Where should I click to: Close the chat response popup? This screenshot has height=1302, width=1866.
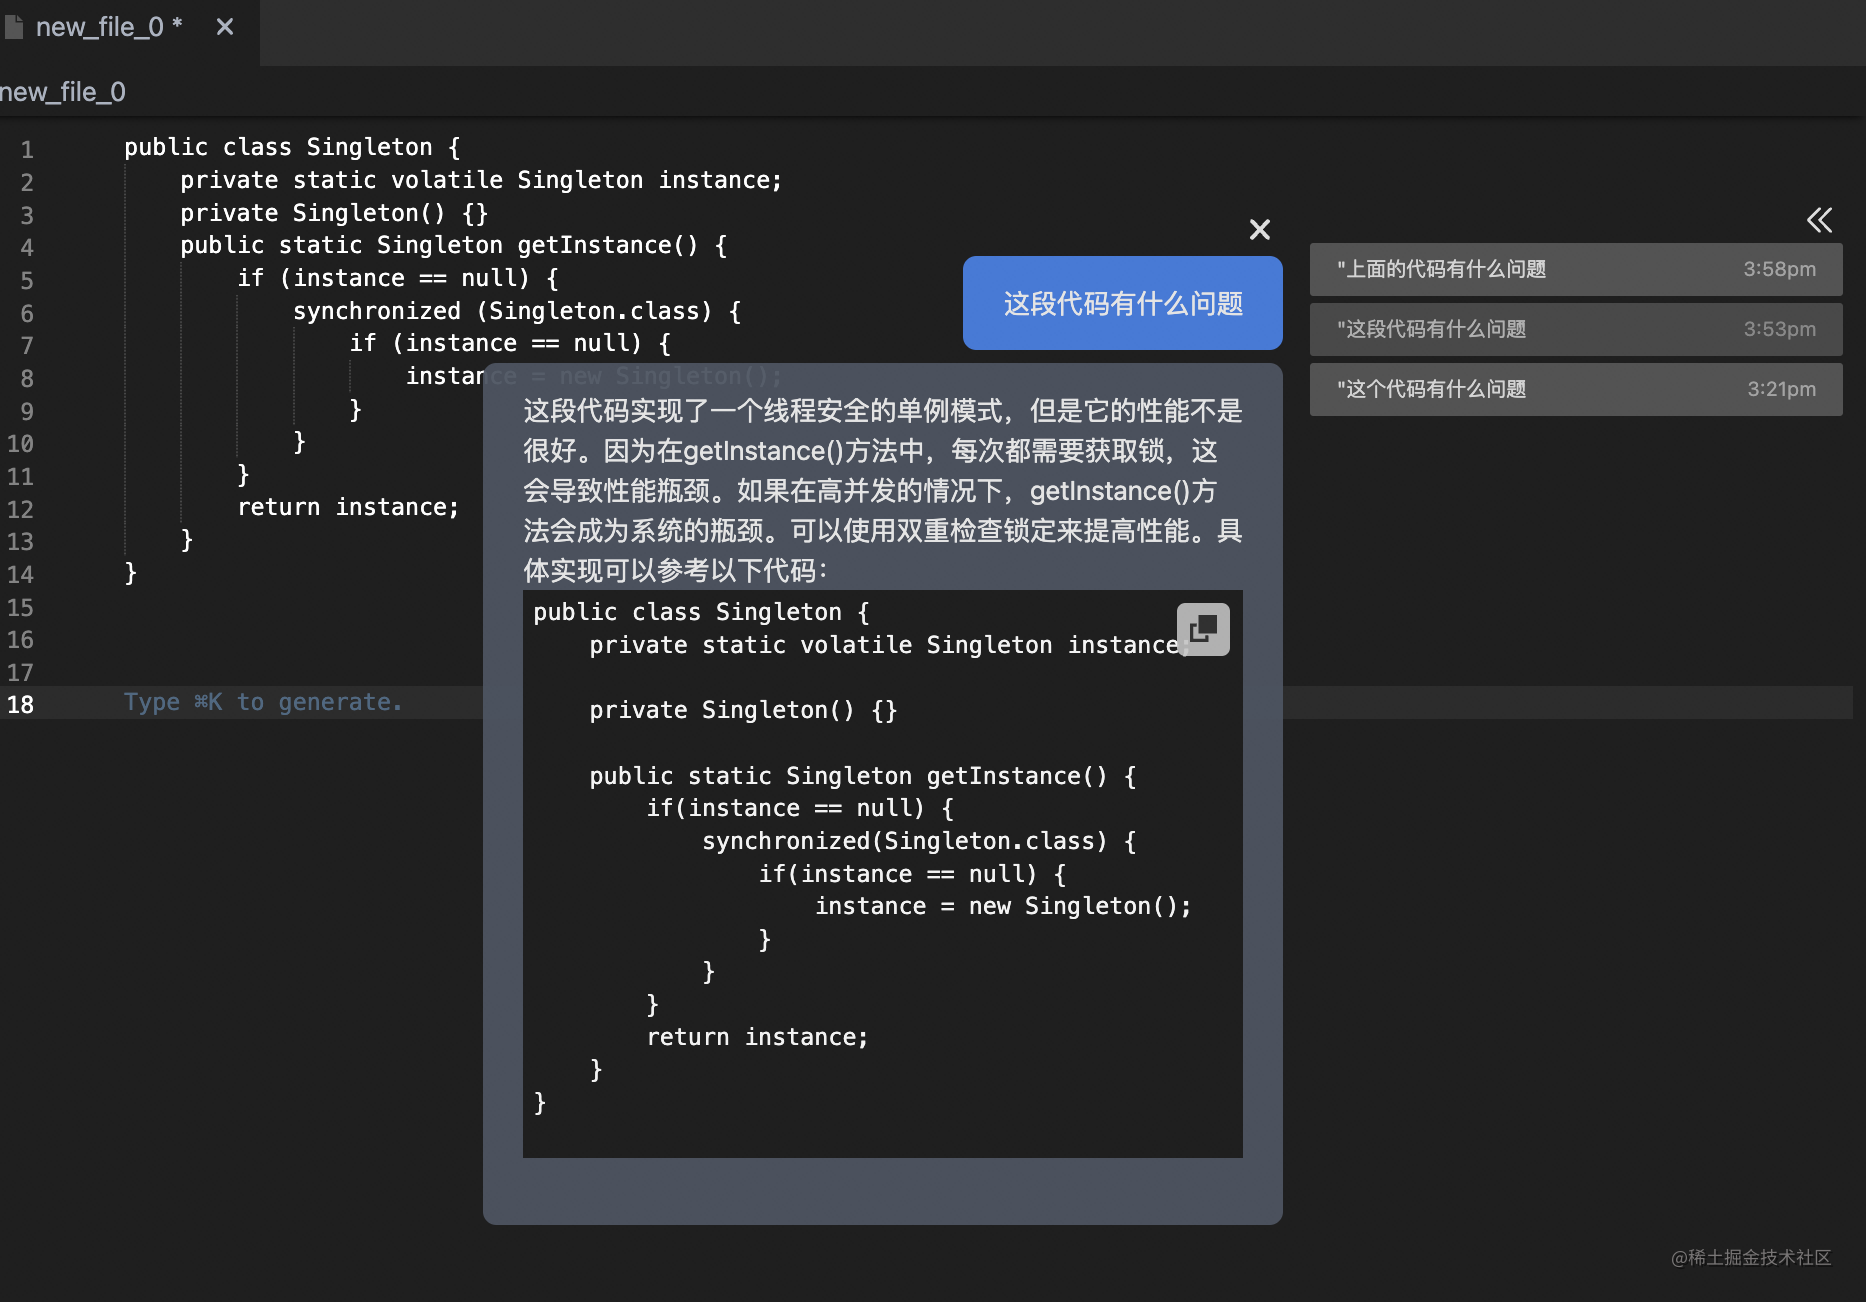[x=1260, y=230]
